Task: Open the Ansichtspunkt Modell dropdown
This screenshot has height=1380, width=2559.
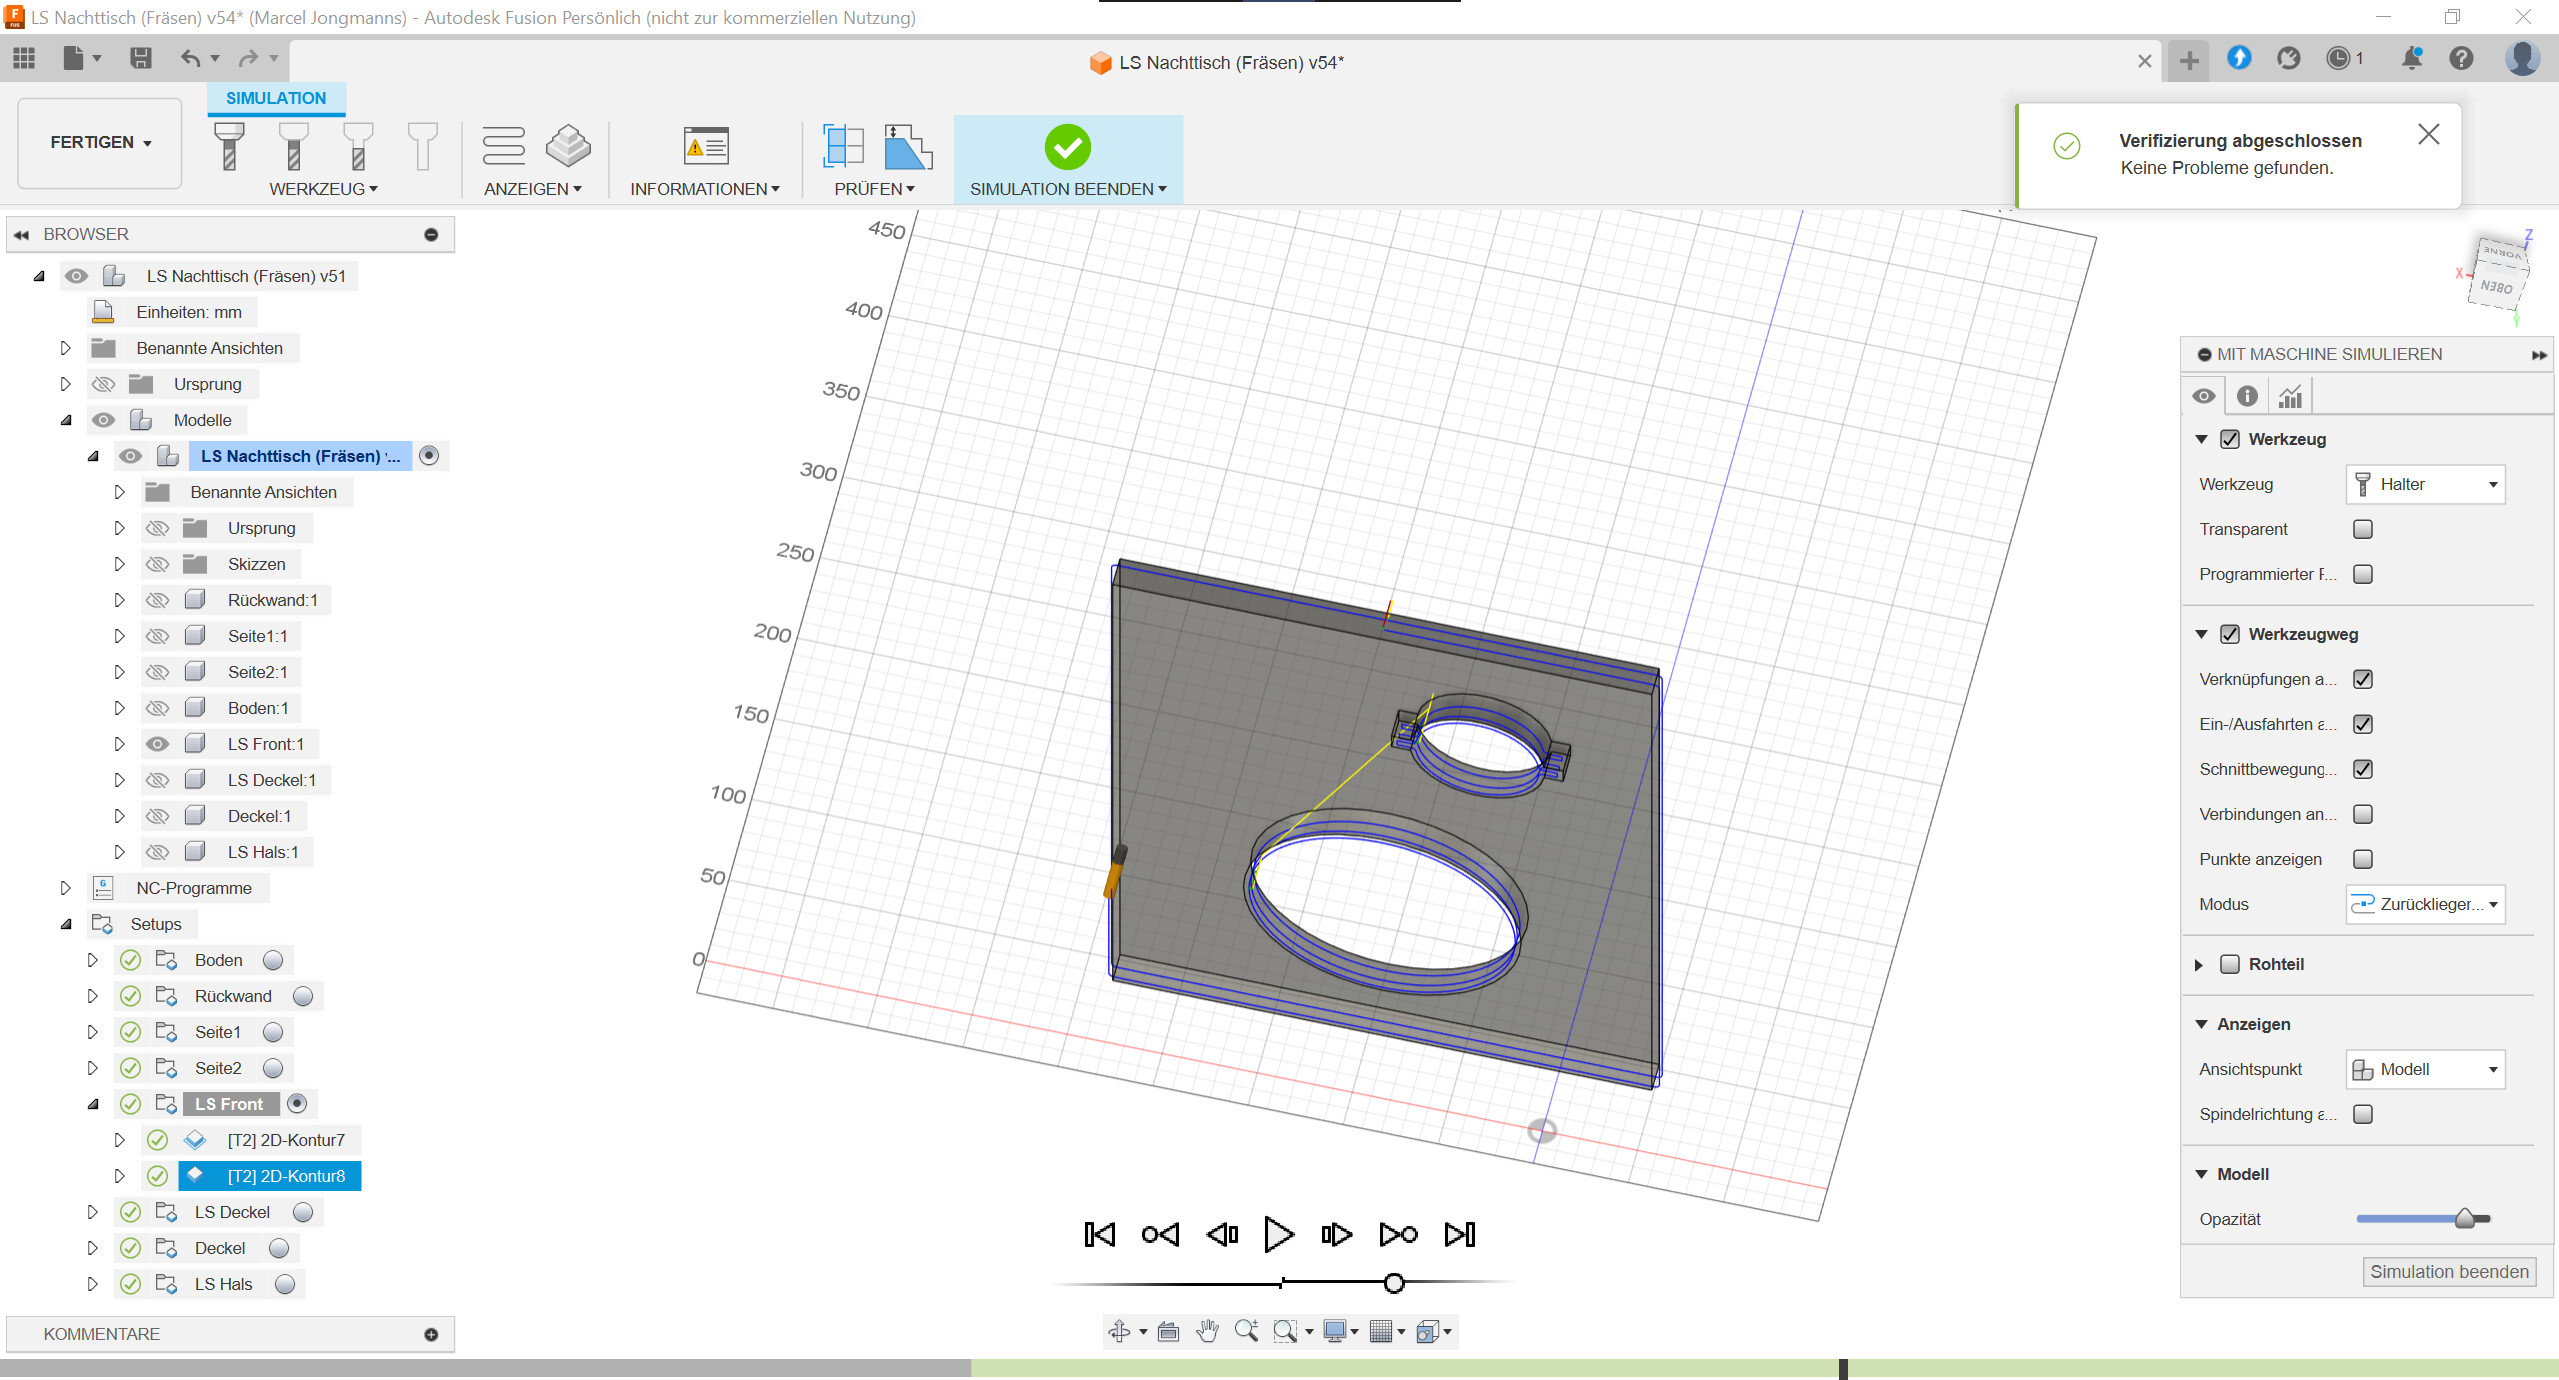Action: [2425, 1069]
